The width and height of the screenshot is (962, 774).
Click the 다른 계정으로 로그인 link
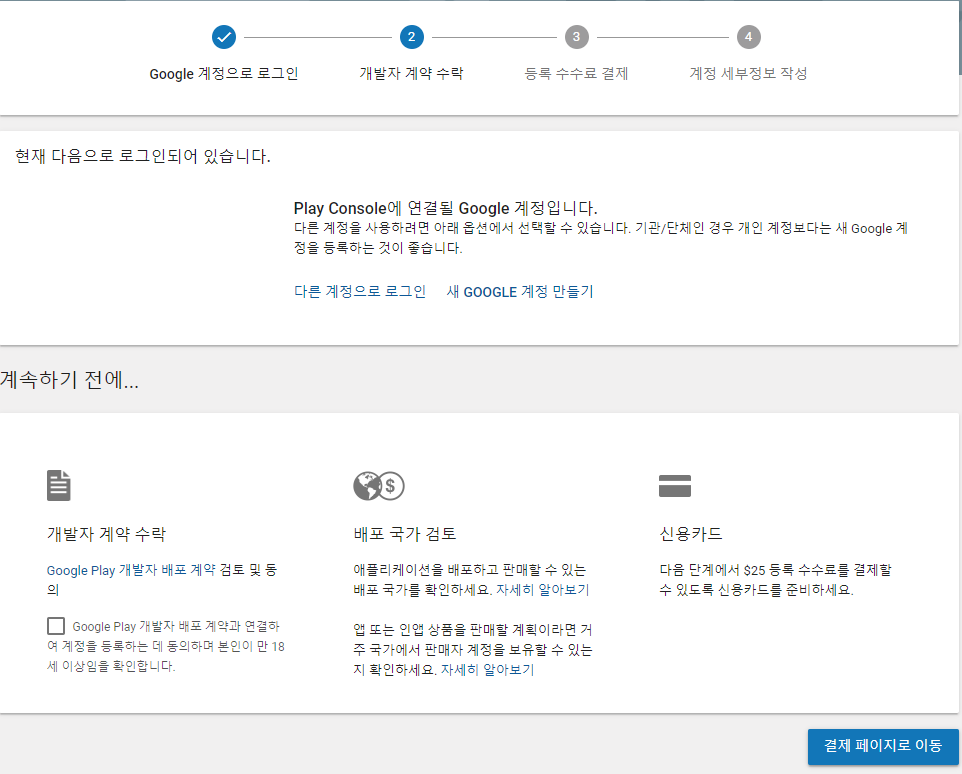[x=360, y=291]
